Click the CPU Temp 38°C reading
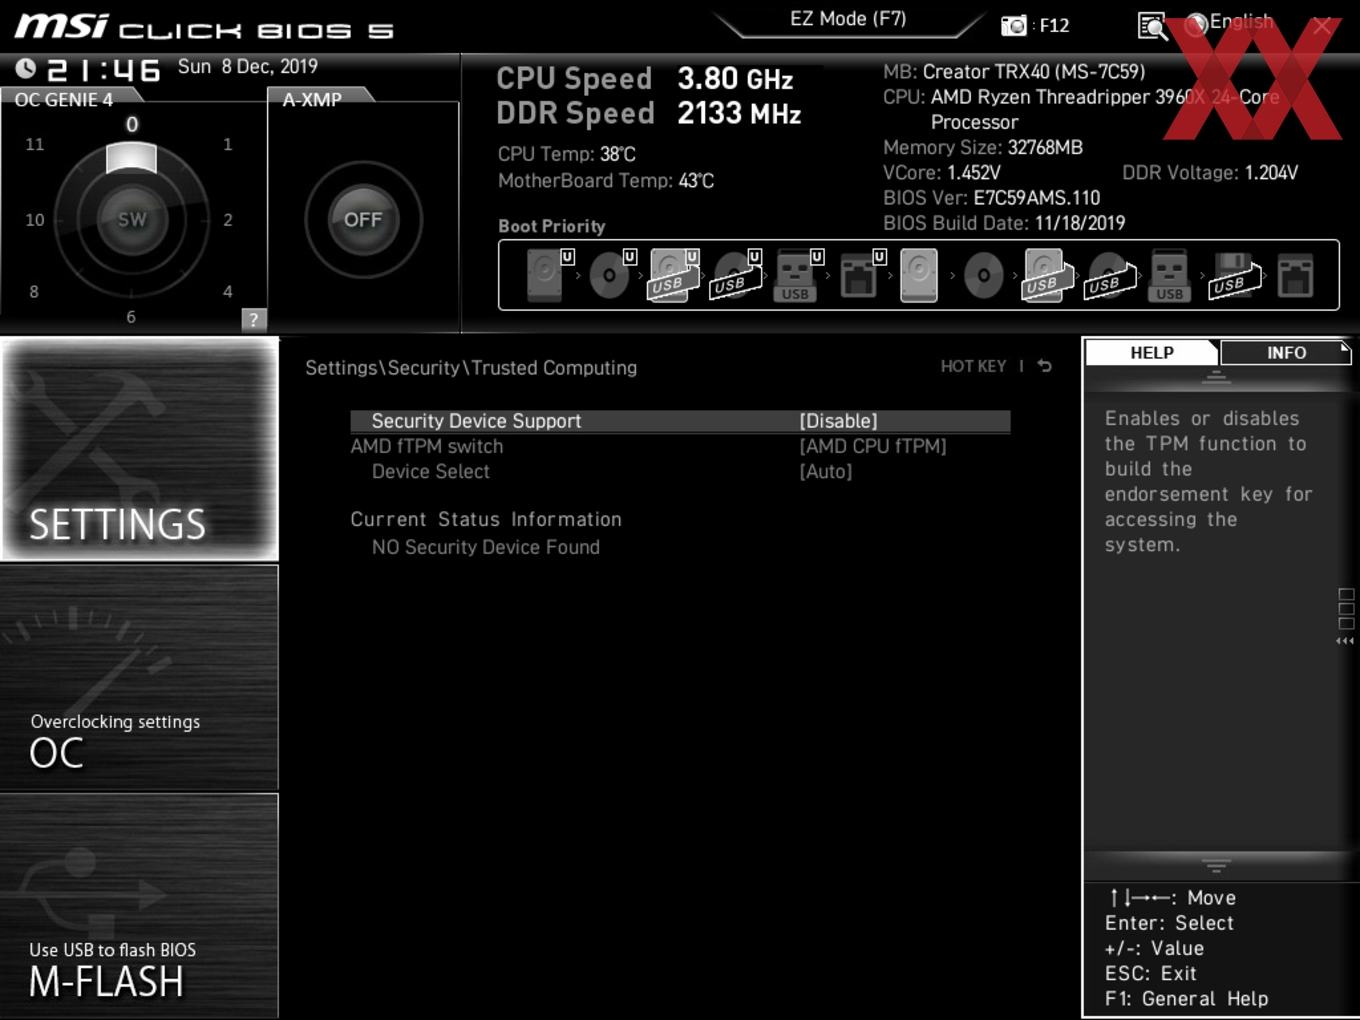The width and height of the screenshot is (1360, 1020). pos(567,154)
